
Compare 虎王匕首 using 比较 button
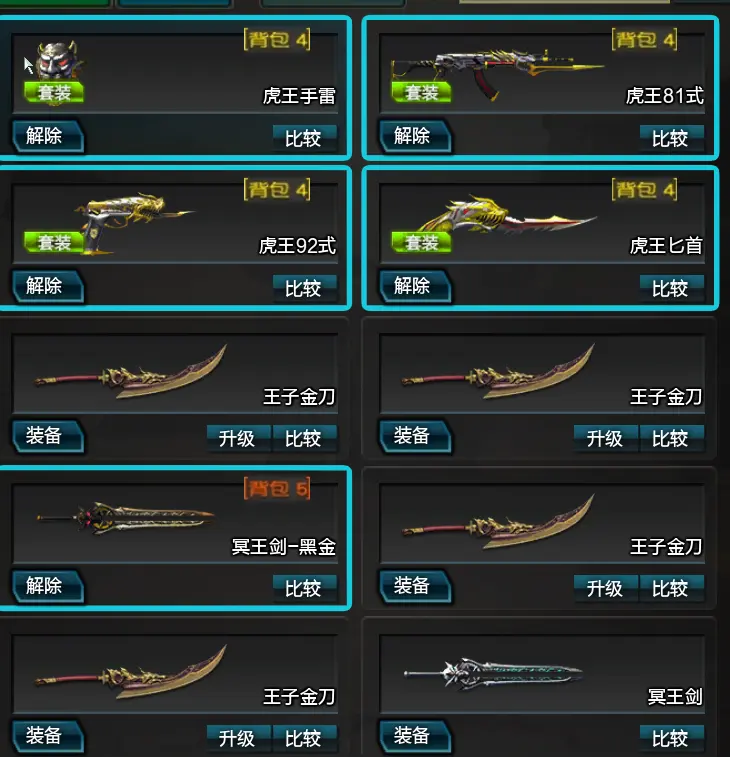coord(672,288)
